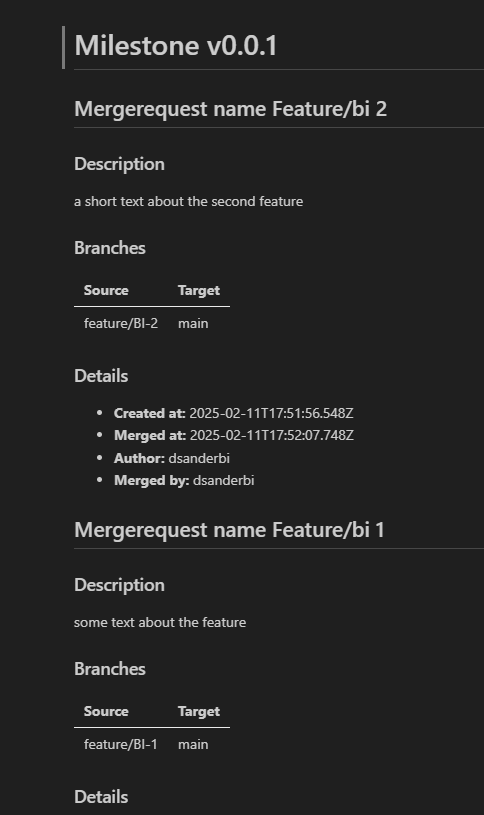Select the feature/BI-2 source branch cell
Screen dimensions: 484x815
click(x=121, y=323)
